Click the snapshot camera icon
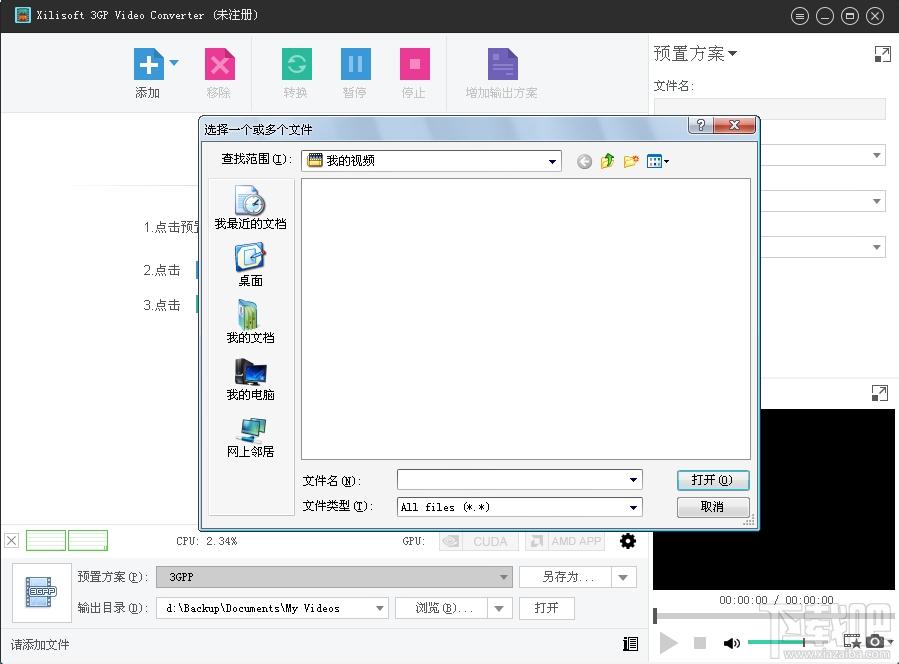The image size is (899, 664). pos(875,641)
